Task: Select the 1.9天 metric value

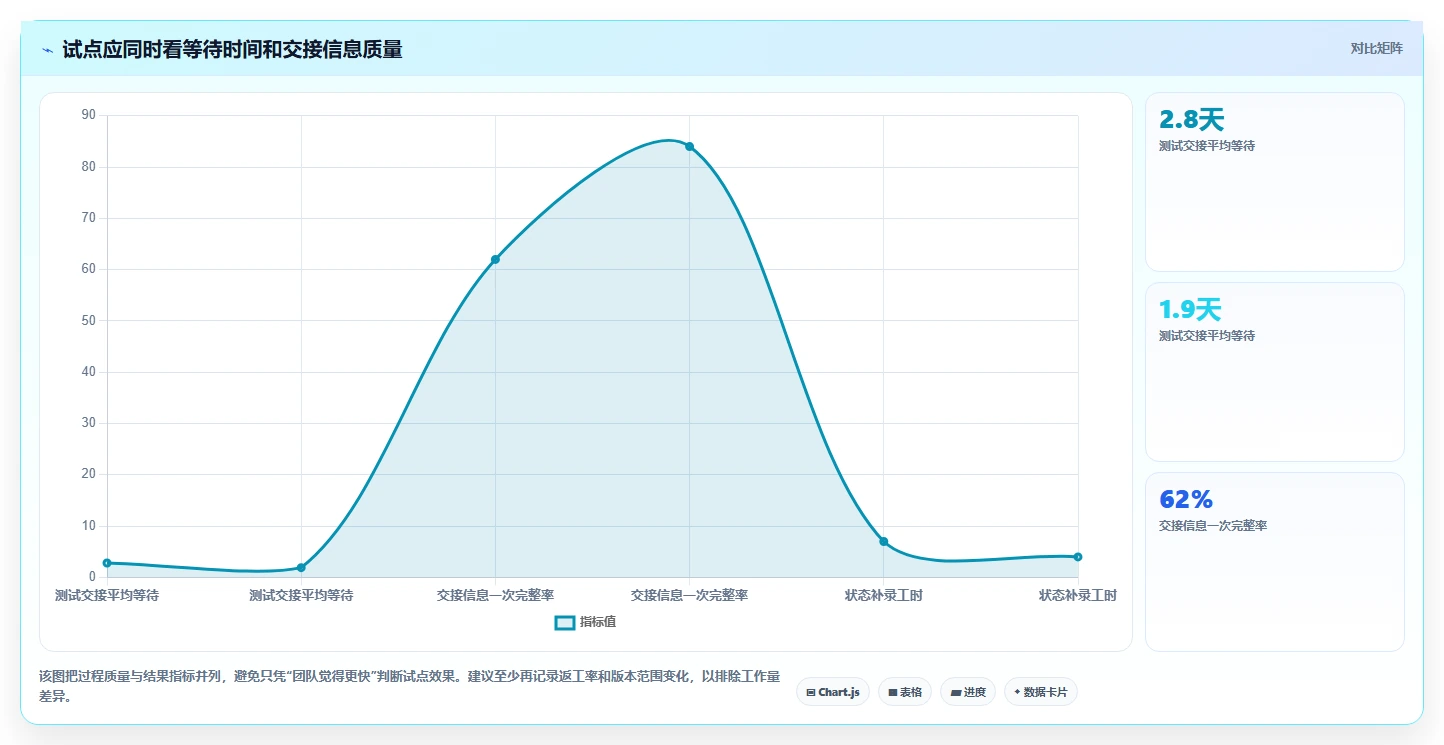Action: click(1190, 310)
